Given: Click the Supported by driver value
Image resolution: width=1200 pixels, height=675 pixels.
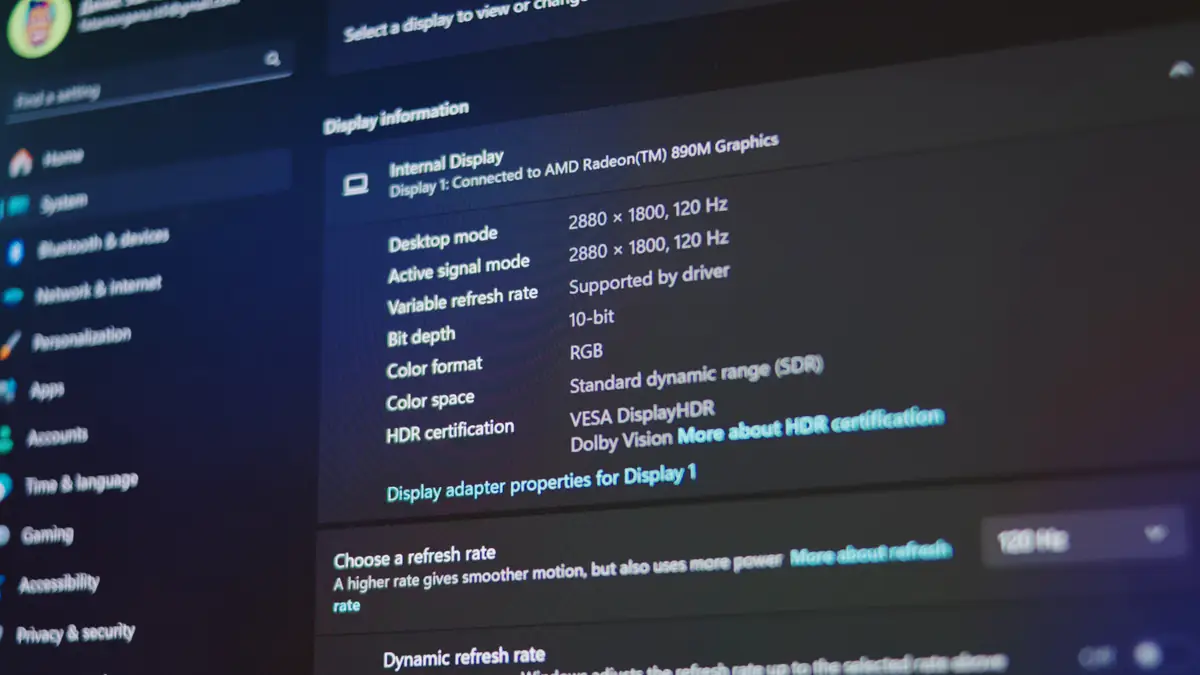Looking at the screenshot, I should click(x=649, y=279).
